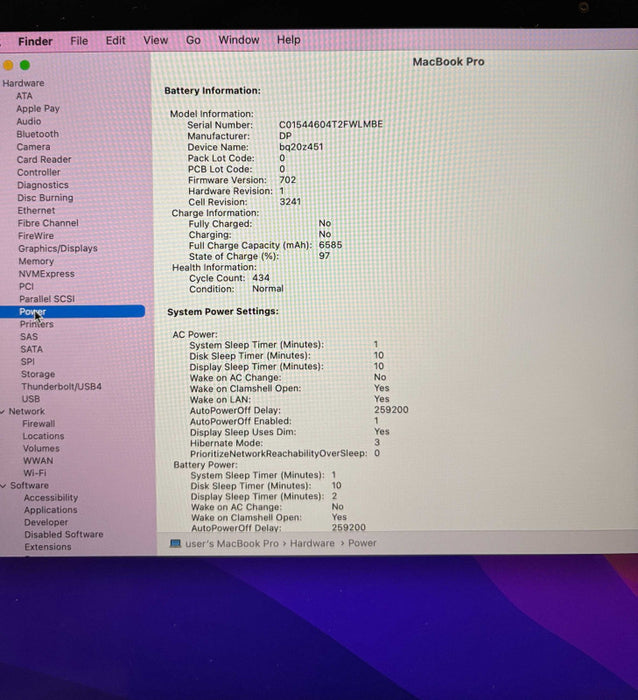Select NVMExpress in the sidebar

[x=46, y=274]
